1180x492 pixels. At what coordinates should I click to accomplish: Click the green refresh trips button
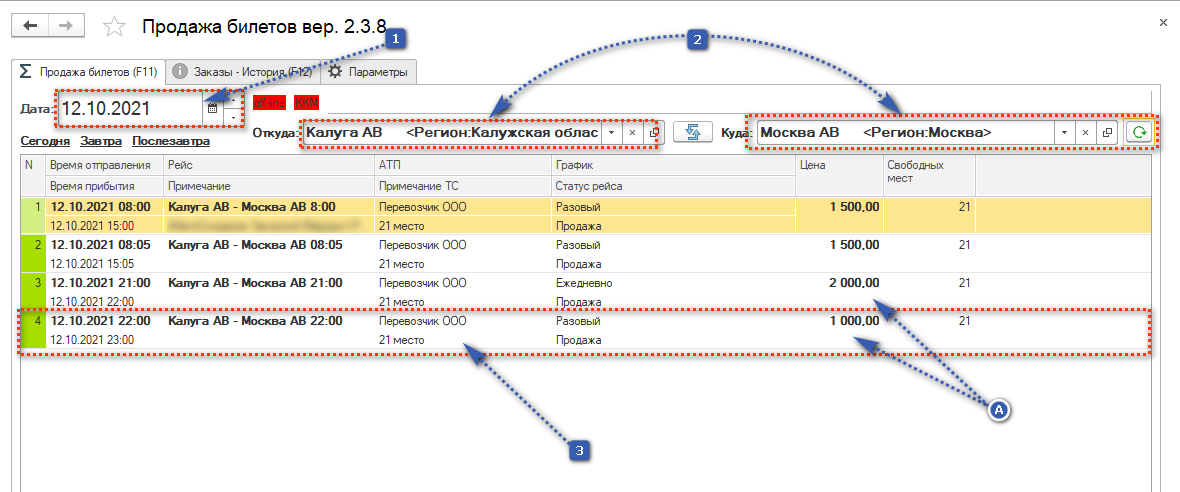coord(1138,132)
